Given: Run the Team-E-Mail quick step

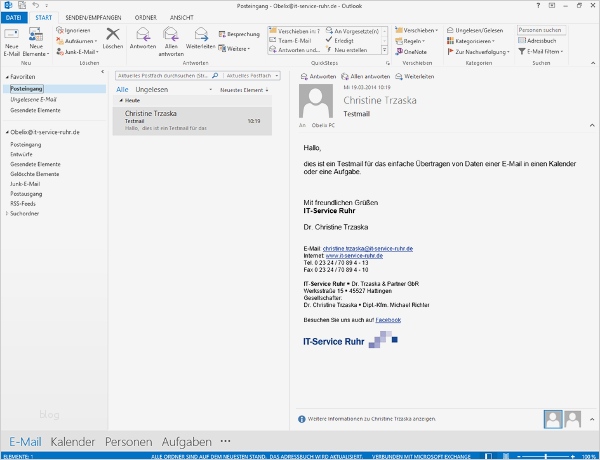Looking at the screenshot, I should 290,41.
